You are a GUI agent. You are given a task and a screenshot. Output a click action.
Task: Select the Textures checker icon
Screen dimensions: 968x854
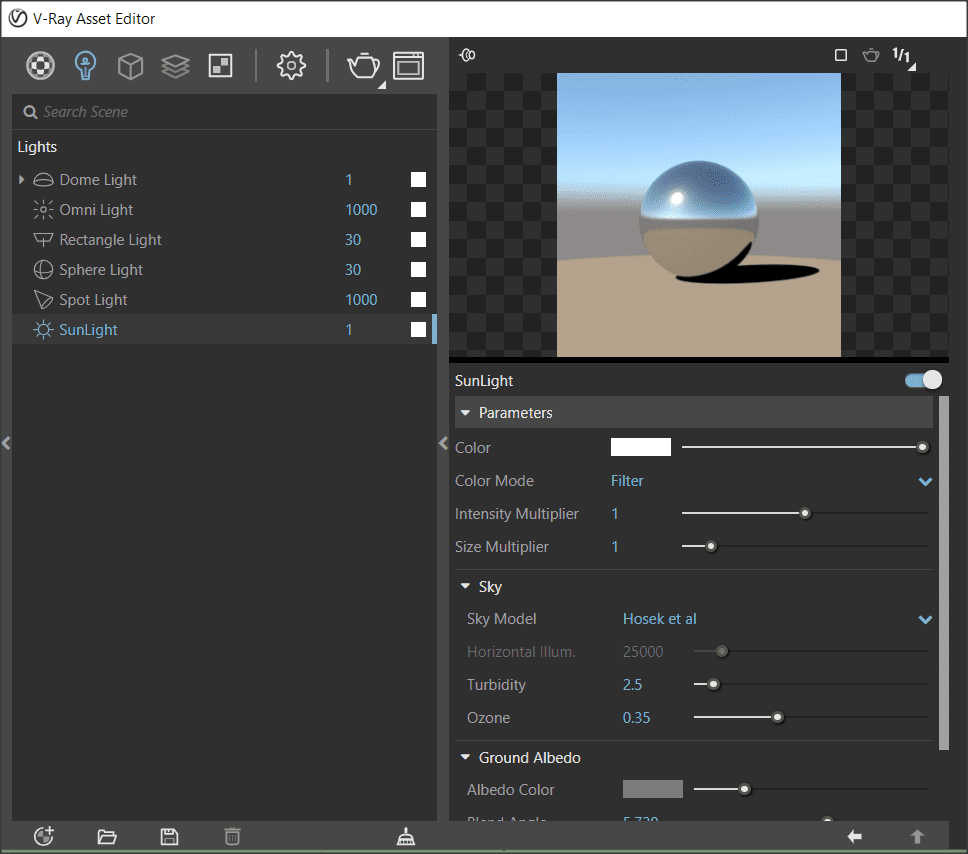[x=220, y=66]
